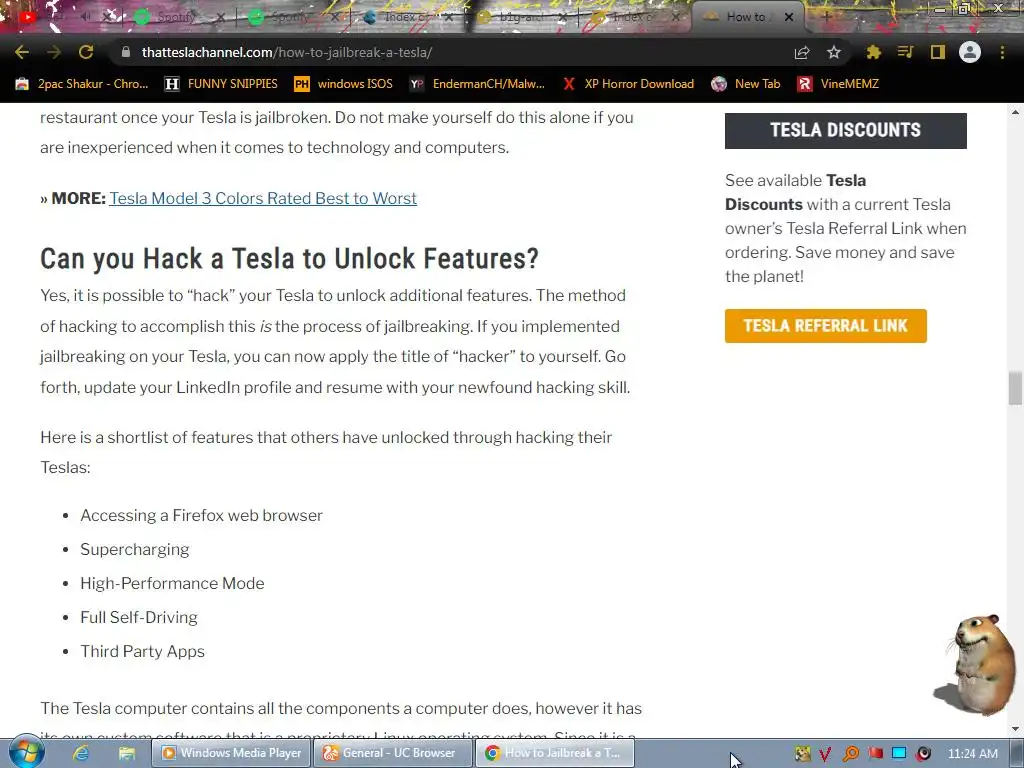Click the orange magnifier tray icon
1024x768 pixels.
coord(850,754)
